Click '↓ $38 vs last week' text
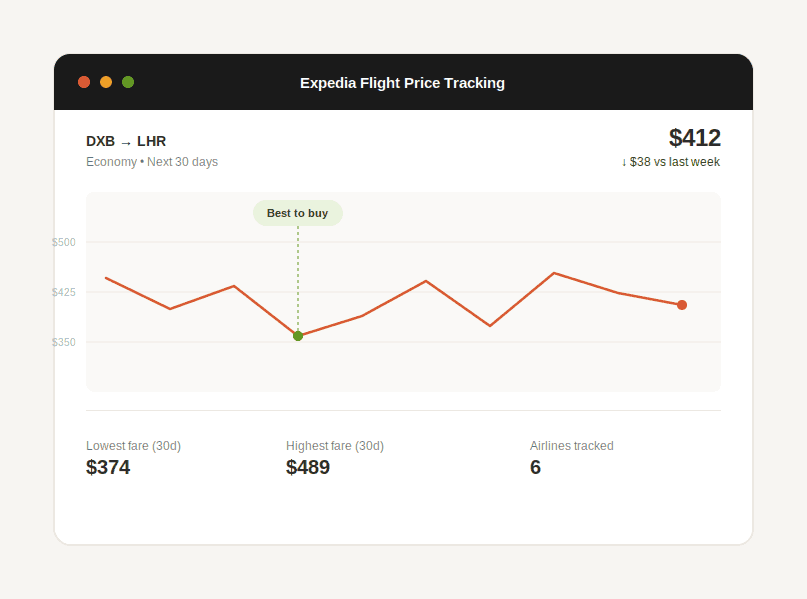The image size is (807, 599). [x=671, y=162]
